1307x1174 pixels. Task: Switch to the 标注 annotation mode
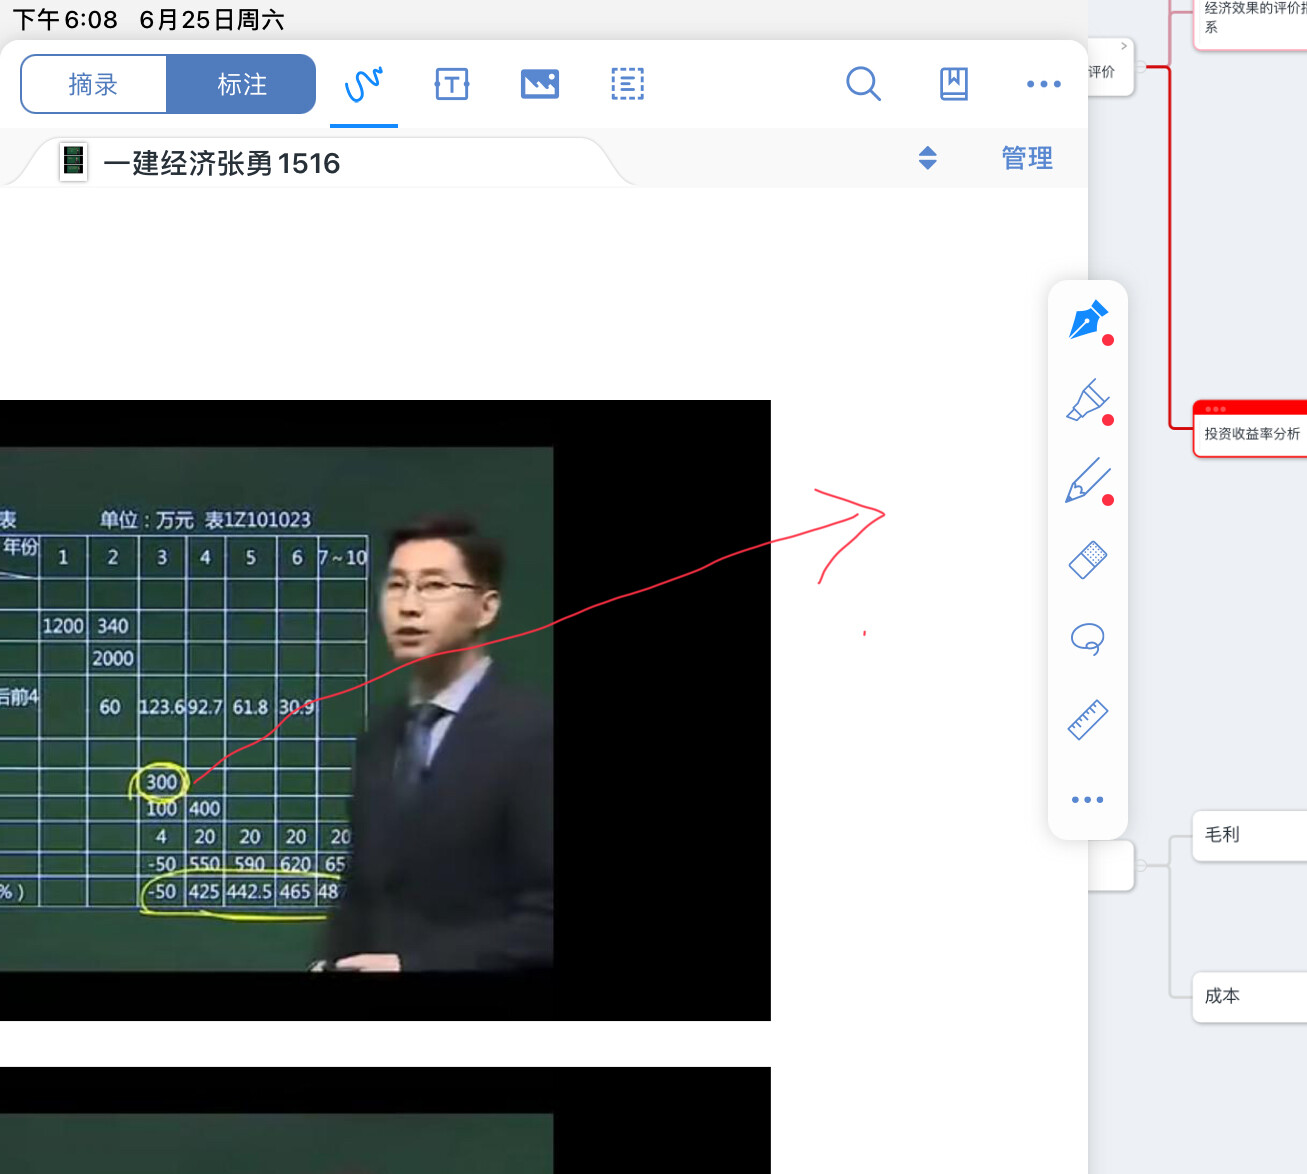[241, 85]
